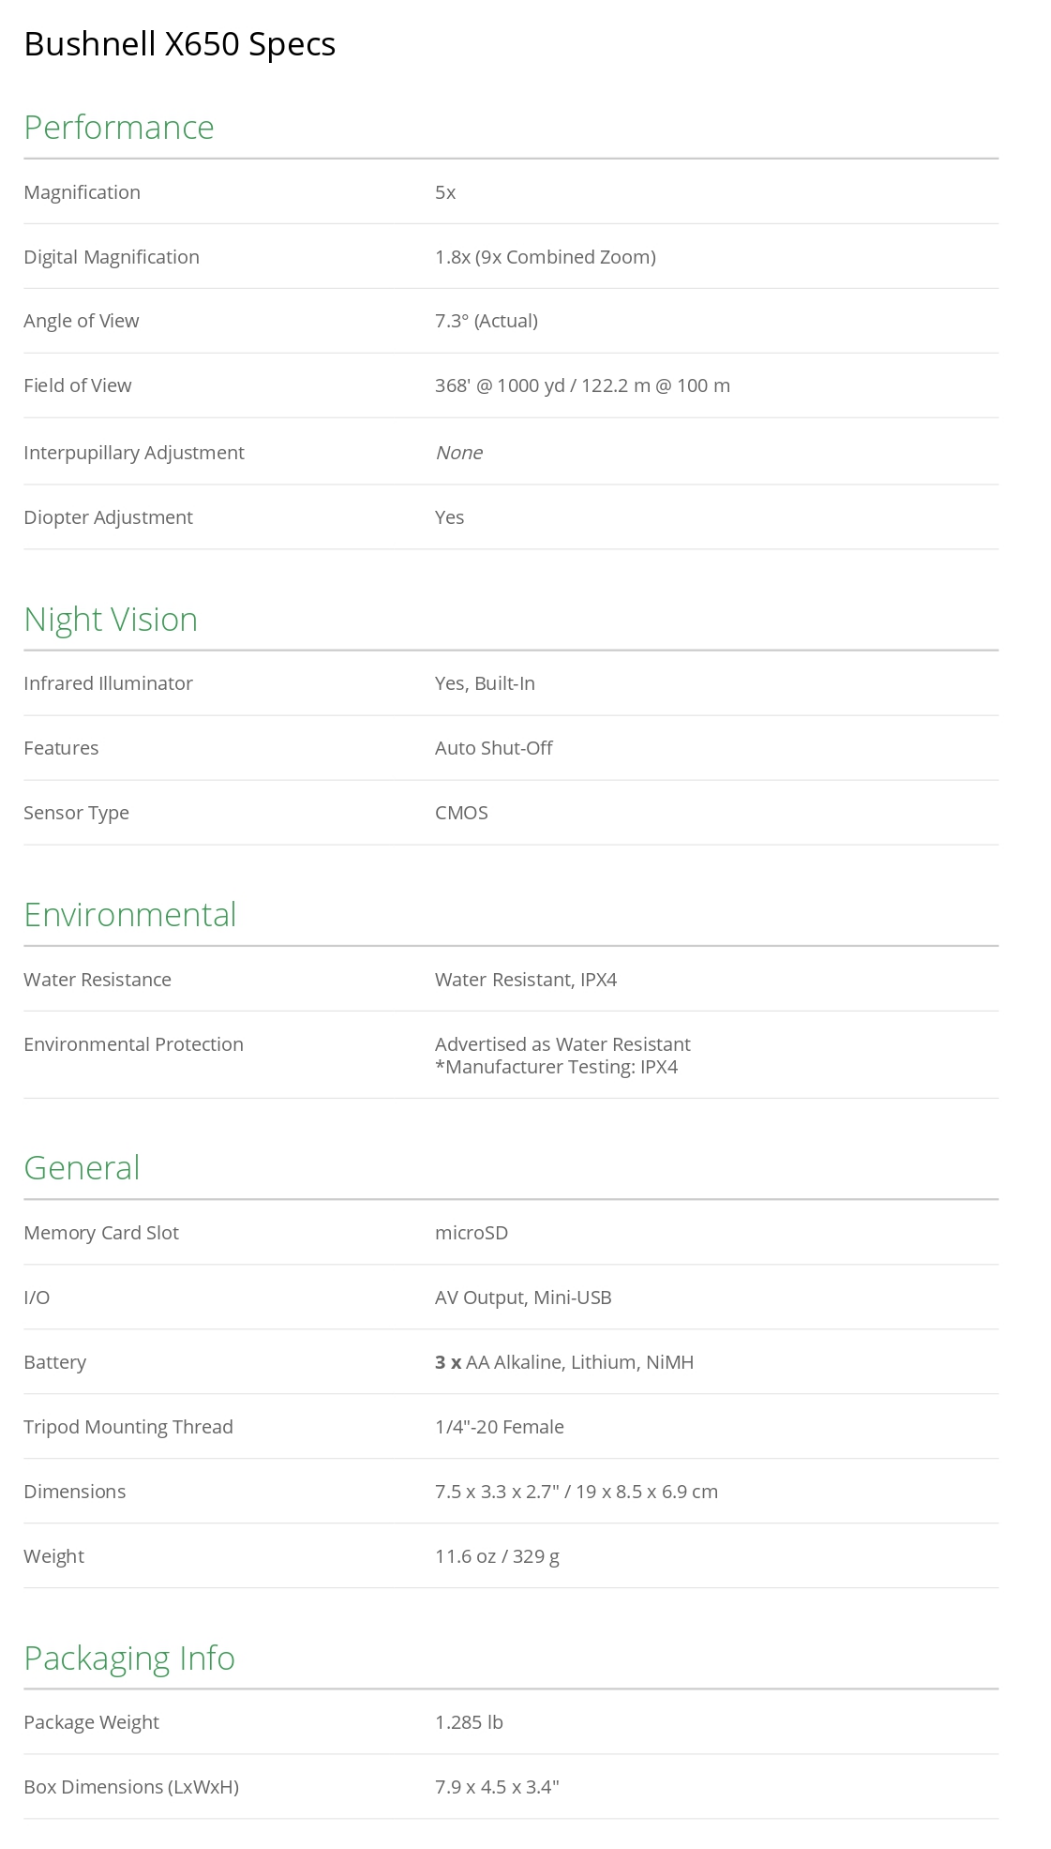
Task: Select the Field of View label
Action: tap(77, 385)
